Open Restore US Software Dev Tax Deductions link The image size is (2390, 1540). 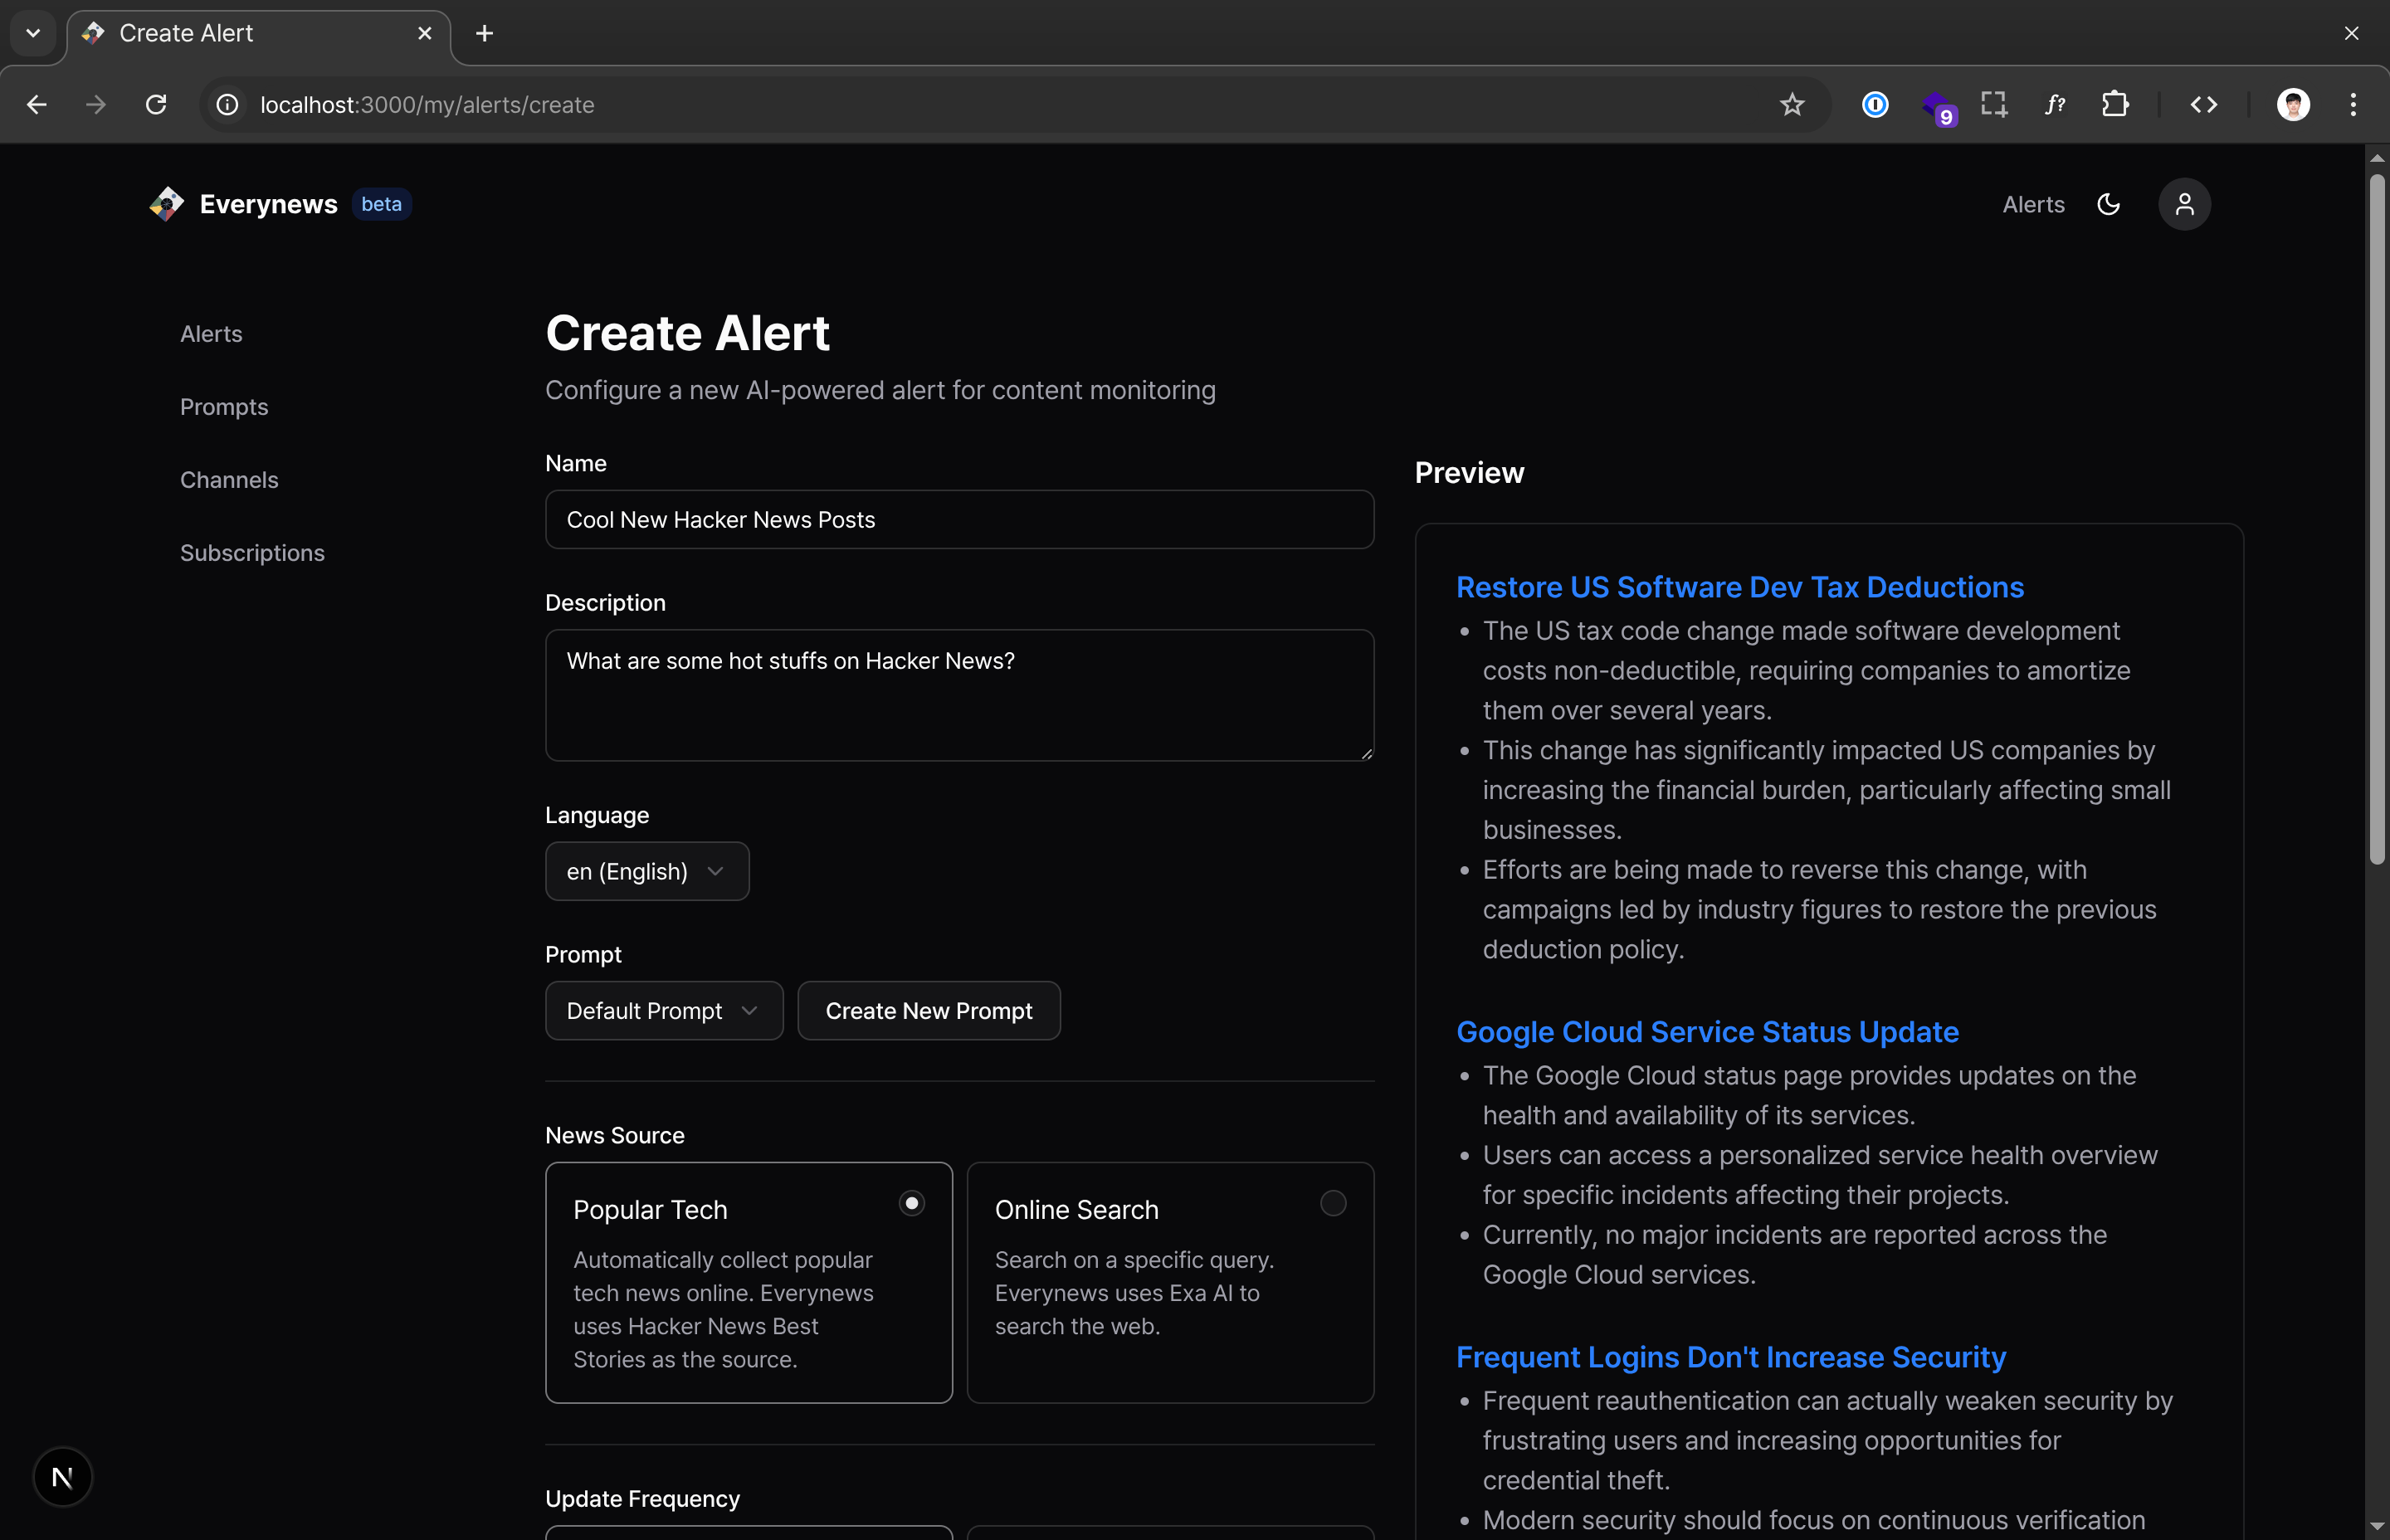(x=1739, y=587)
